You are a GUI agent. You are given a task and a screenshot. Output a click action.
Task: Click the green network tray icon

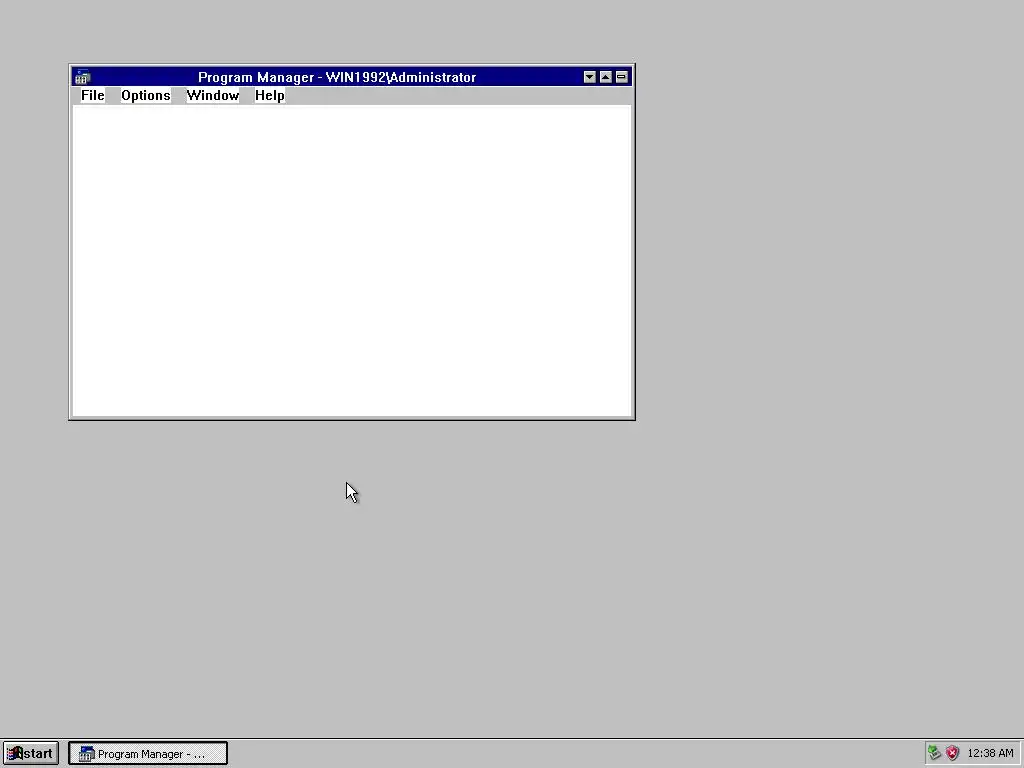(935, 753)
